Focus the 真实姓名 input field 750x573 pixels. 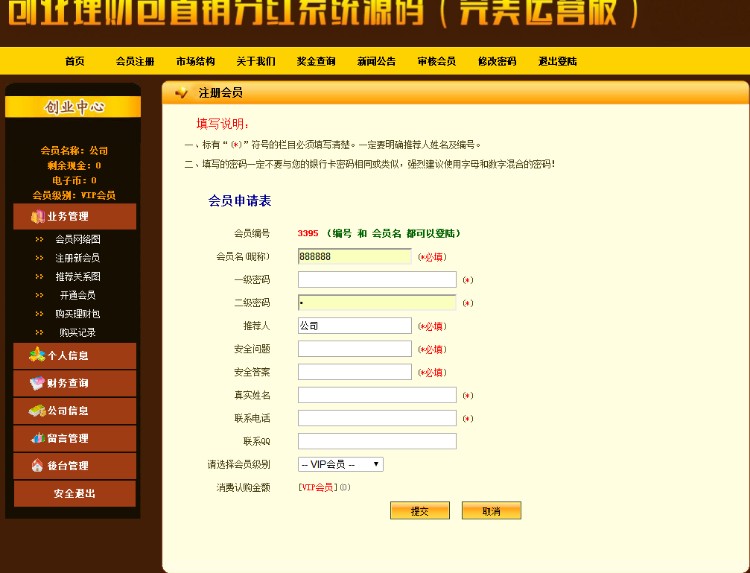(x=377, y=395)
